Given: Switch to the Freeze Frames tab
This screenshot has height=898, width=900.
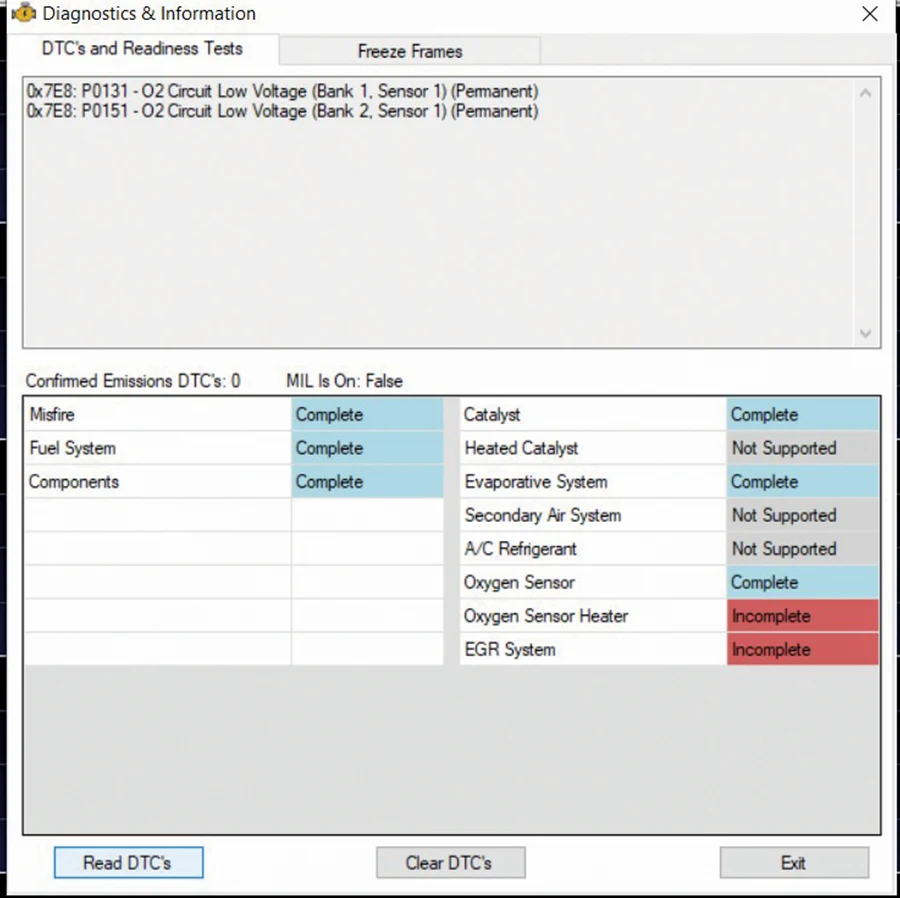Looking at the screenshot, I should tap(409, 50).
